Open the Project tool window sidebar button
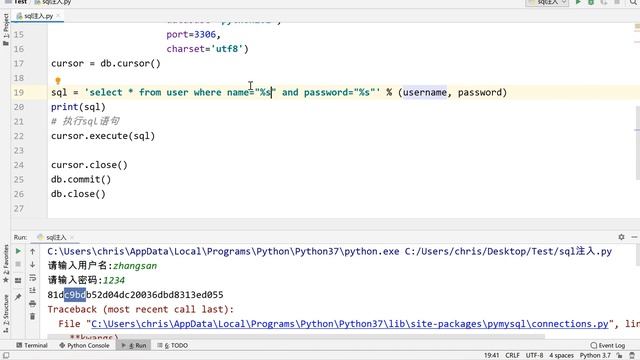 click(x=6, y=30)
